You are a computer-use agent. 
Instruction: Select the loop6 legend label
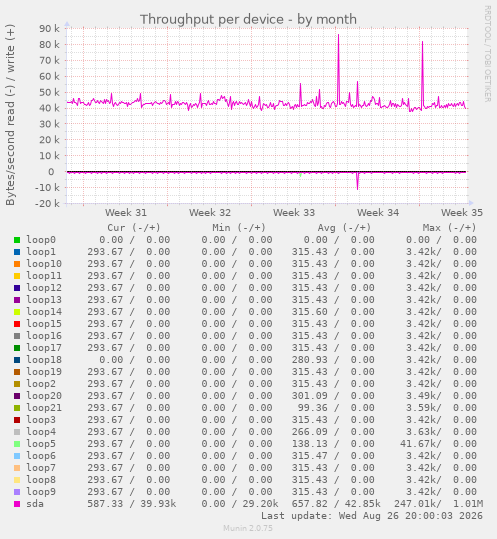[41, 456]
